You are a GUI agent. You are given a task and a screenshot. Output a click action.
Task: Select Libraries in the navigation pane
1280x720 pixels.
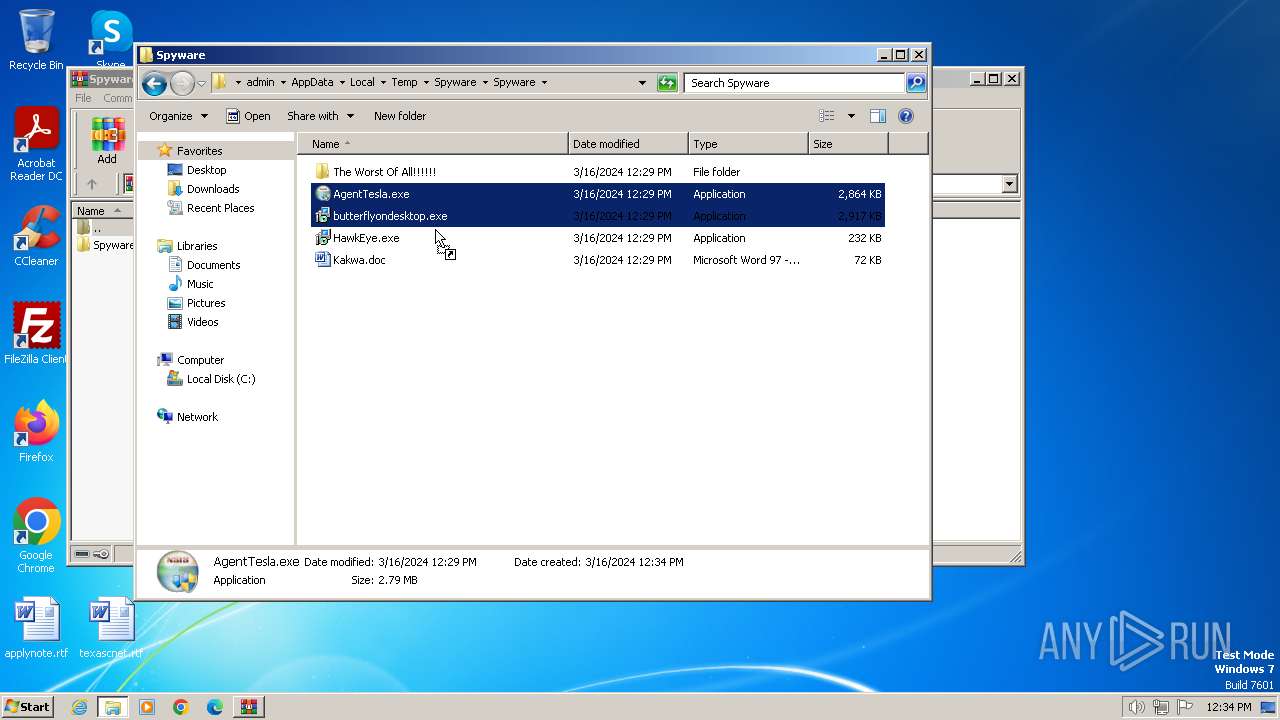coord(188,246)
